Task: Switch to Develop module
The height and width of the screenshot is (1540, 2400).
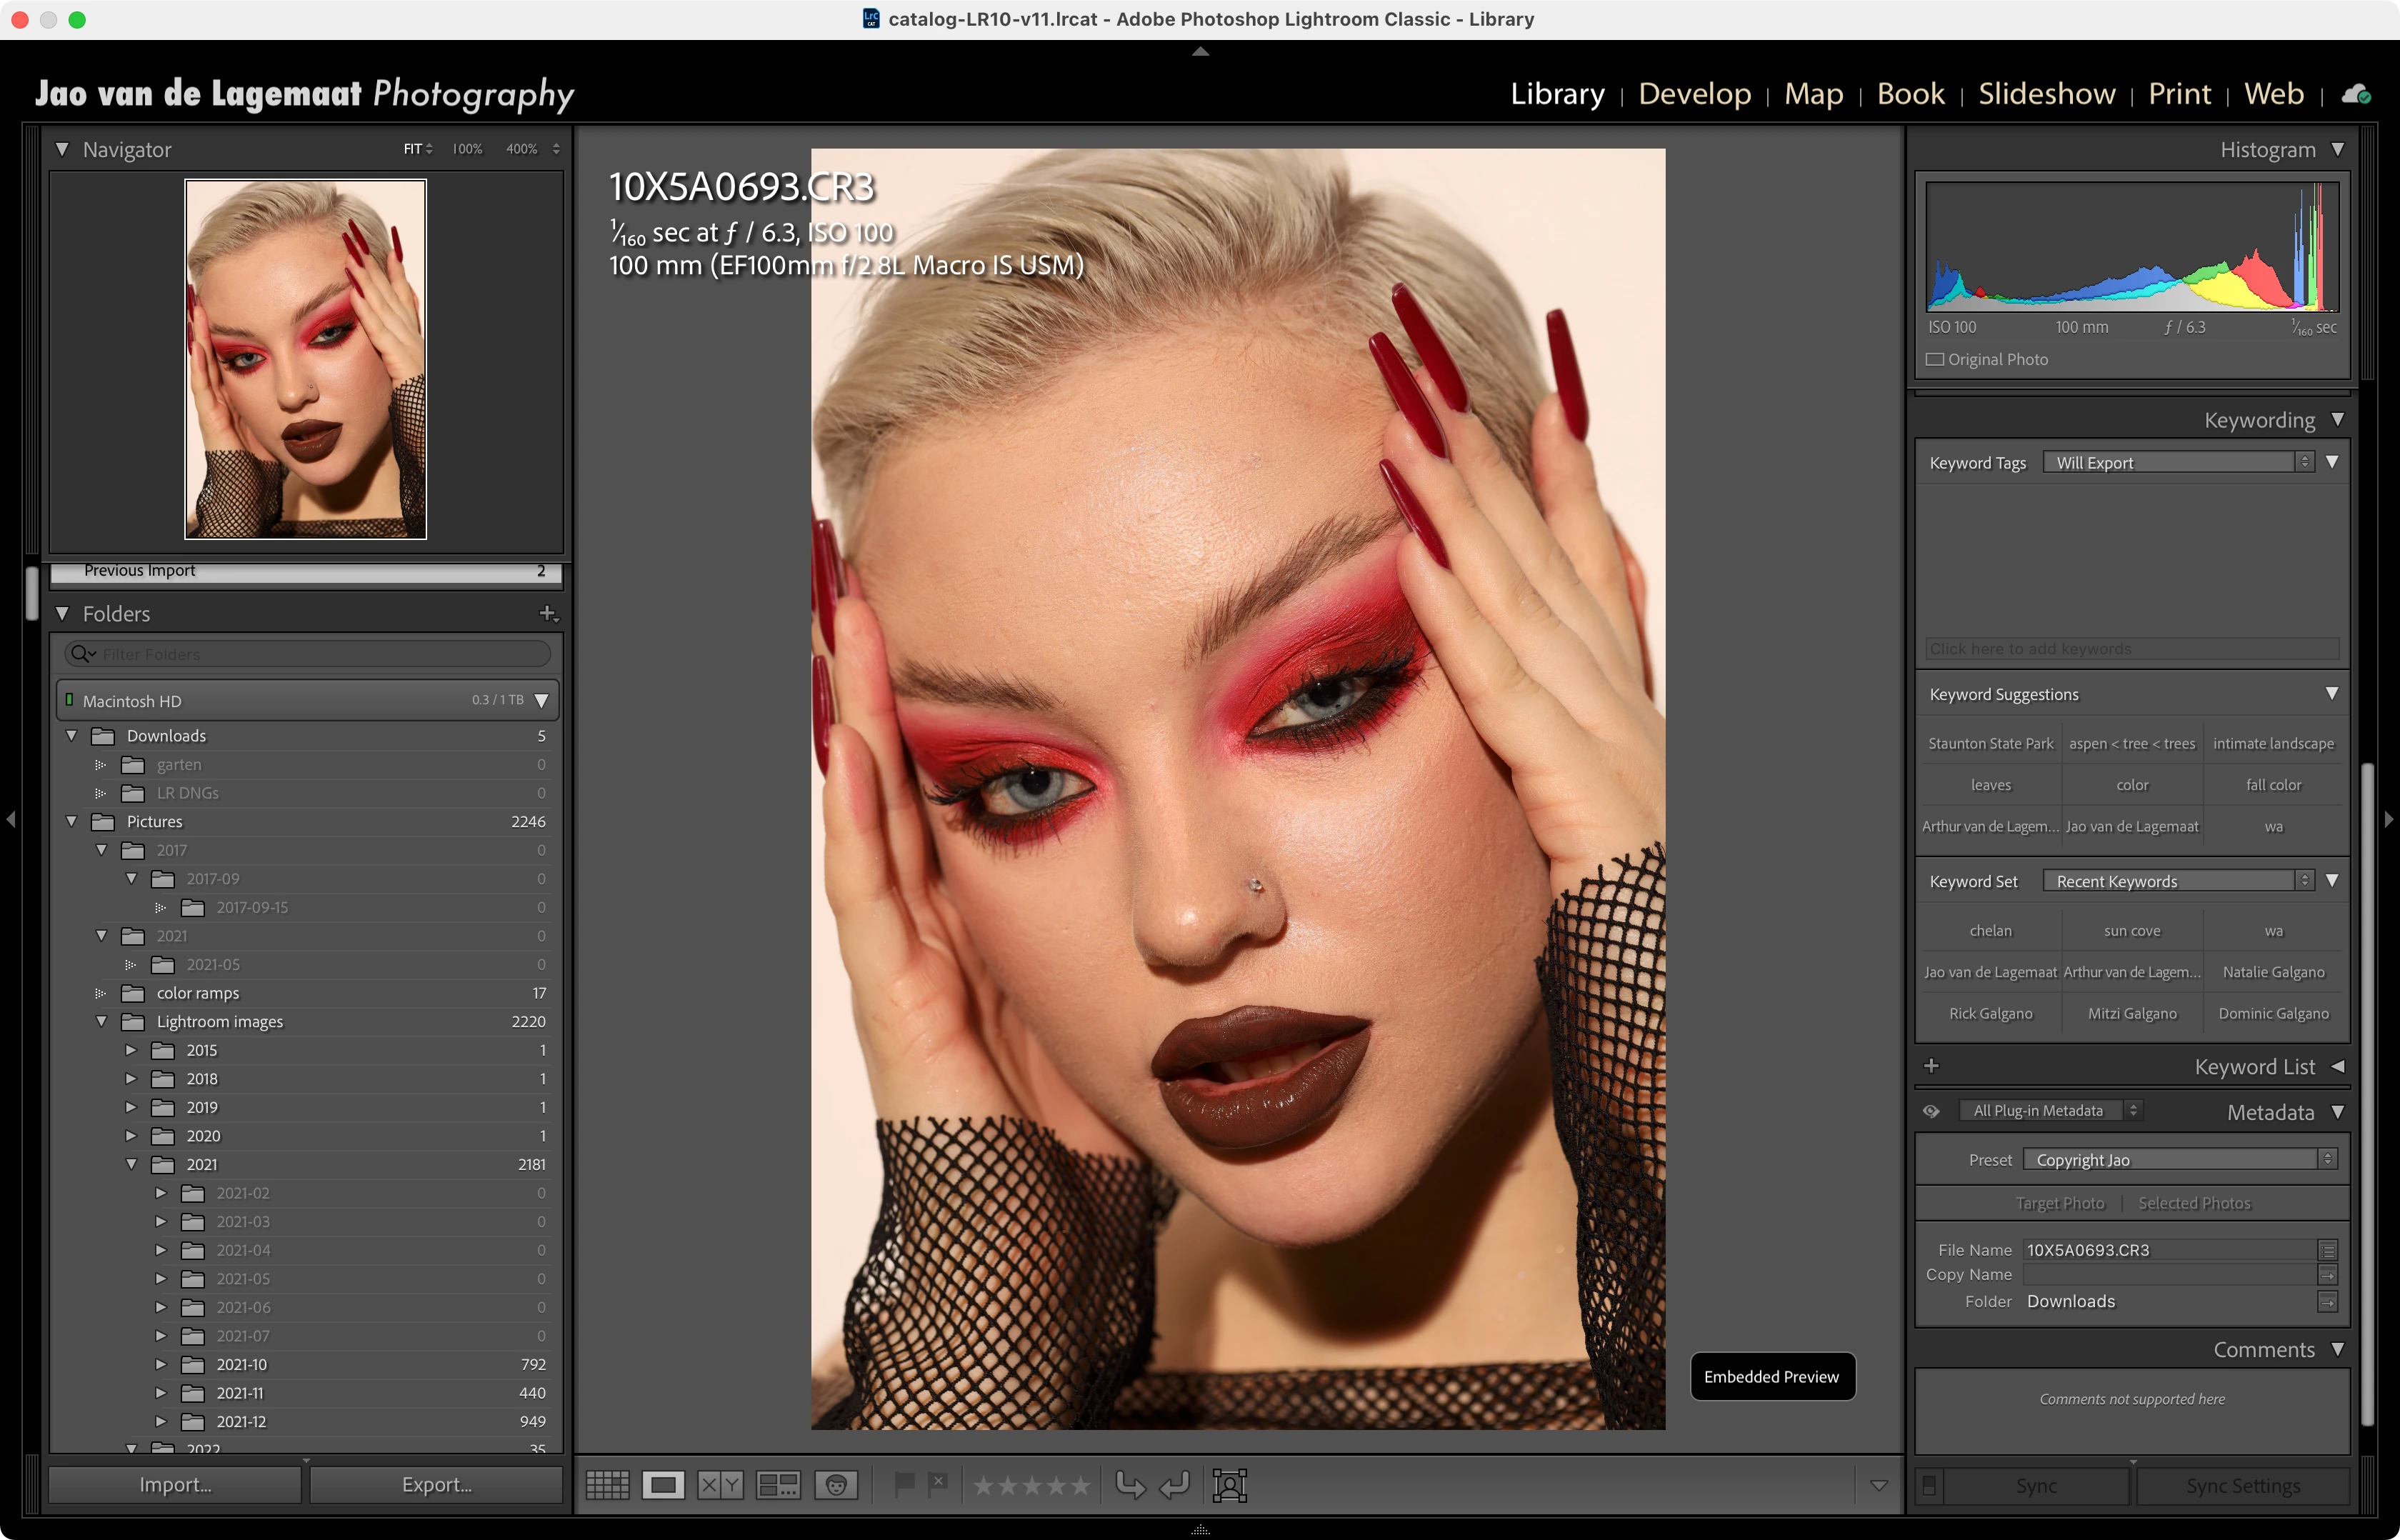Action: 1694,93
